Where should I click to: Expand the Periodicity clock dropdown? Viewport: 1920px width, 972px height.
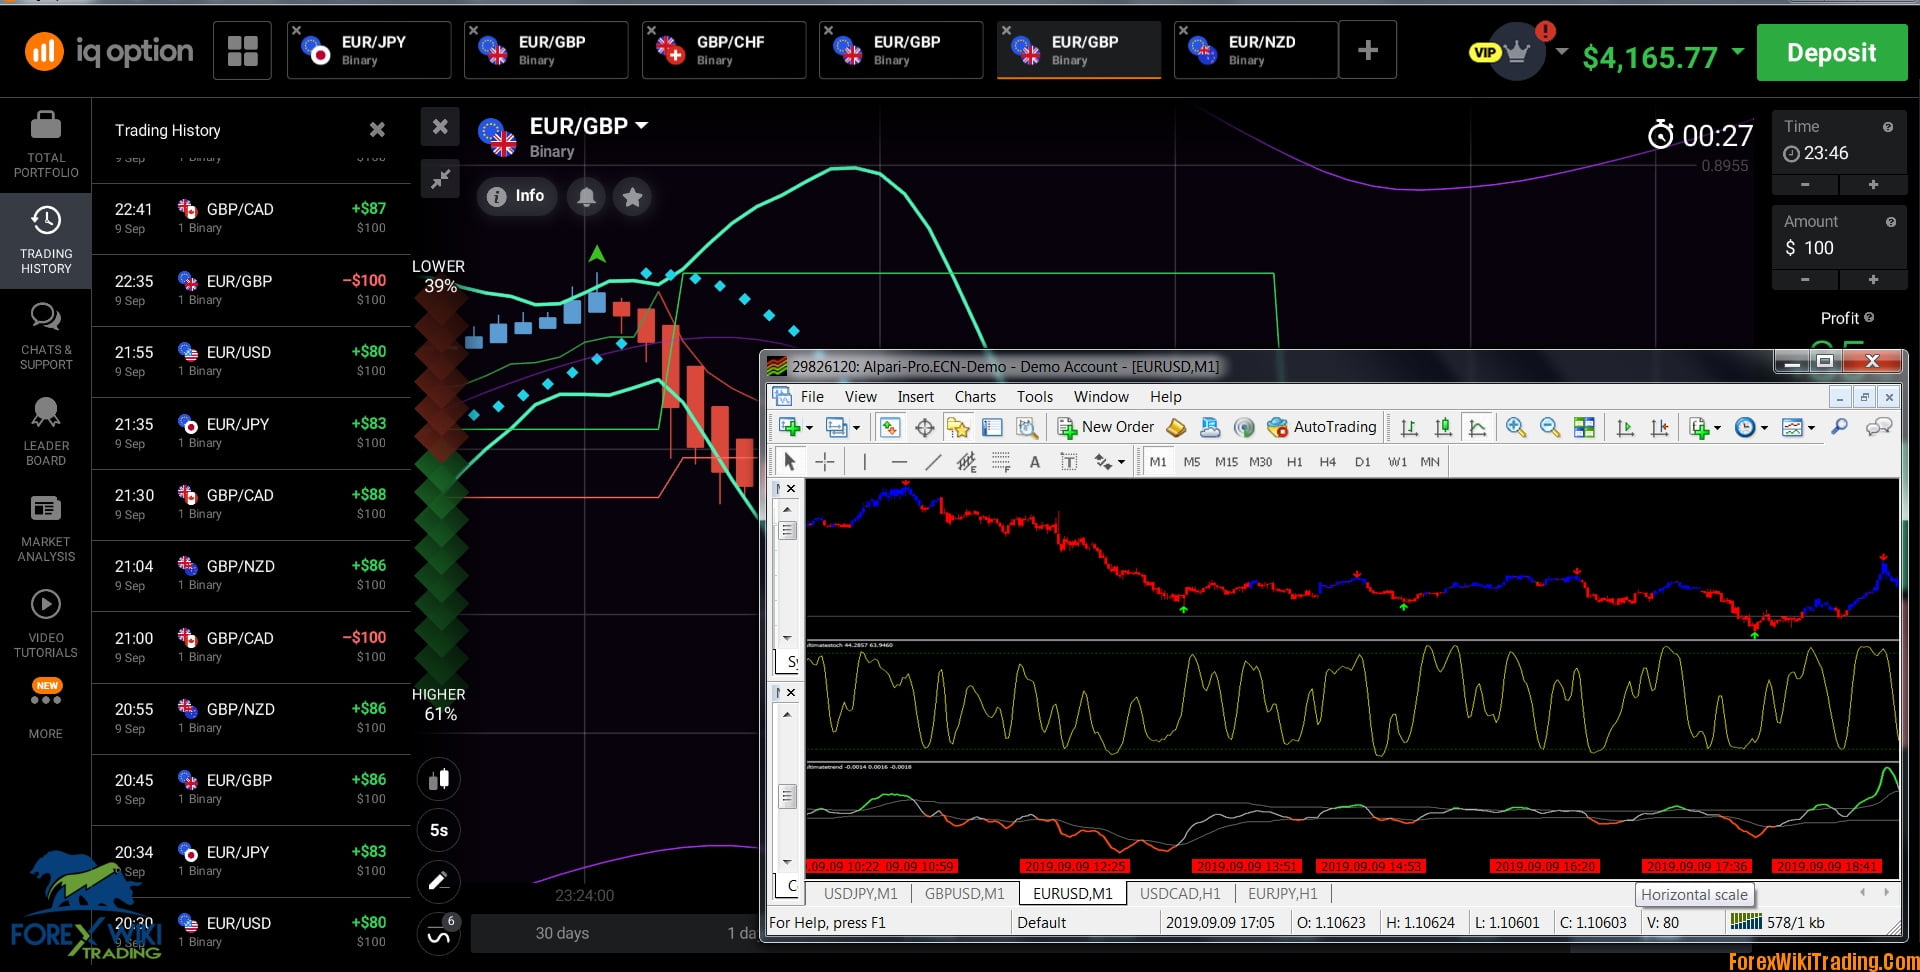(1764, 428)
